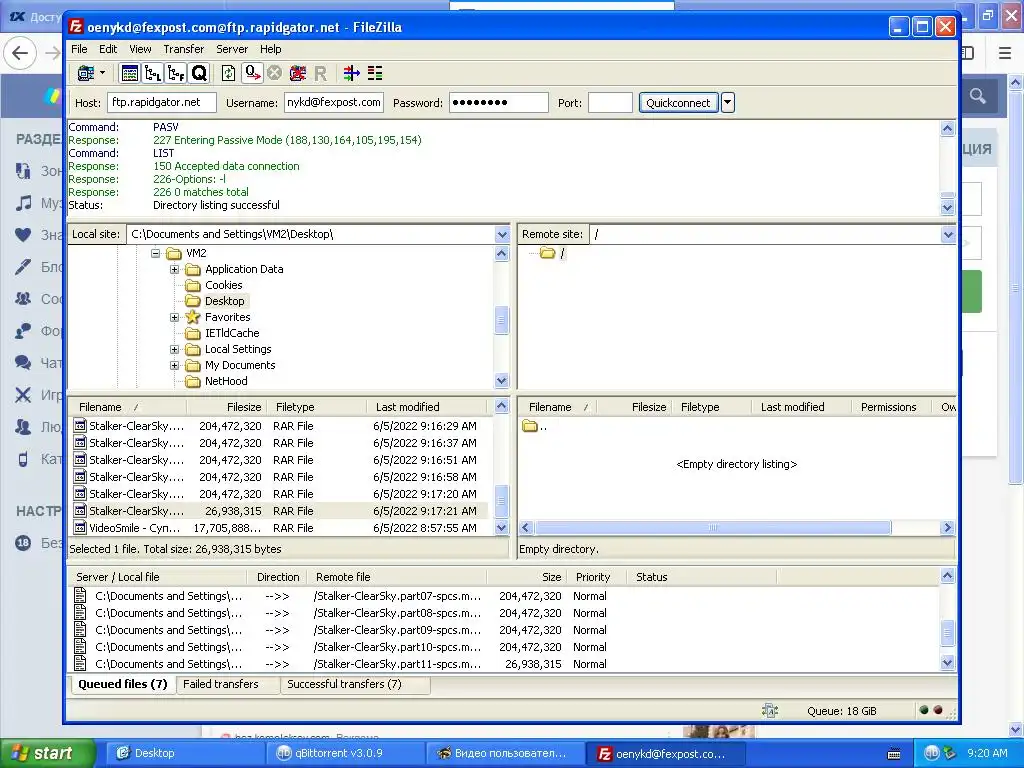Viewport: 1024px width, 768px height.
Task: Refresh the file and folder lists
Action: tap(229, 73)
